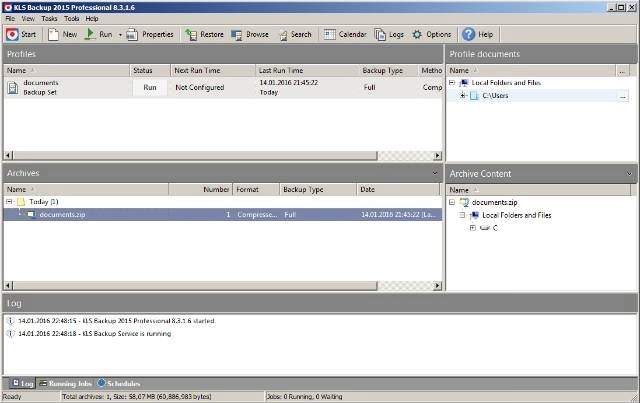Click Archives horizontal scrollbar right arrow
This screenshot has height=403, width=640.
(438, 285)
